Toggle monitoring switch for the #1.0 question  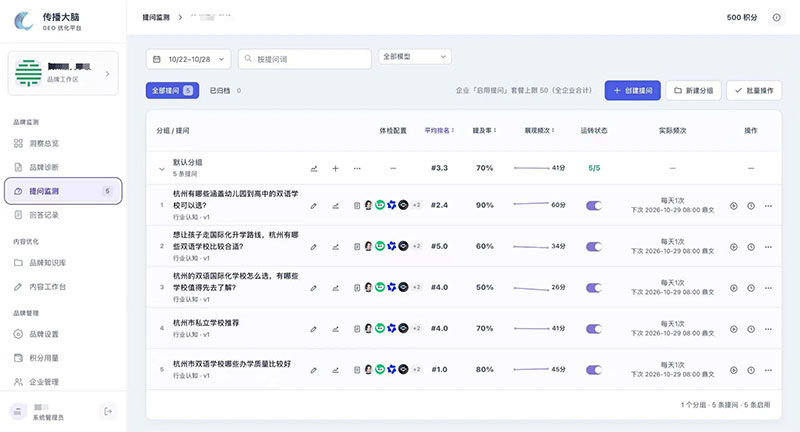click(x=594, y=370)
